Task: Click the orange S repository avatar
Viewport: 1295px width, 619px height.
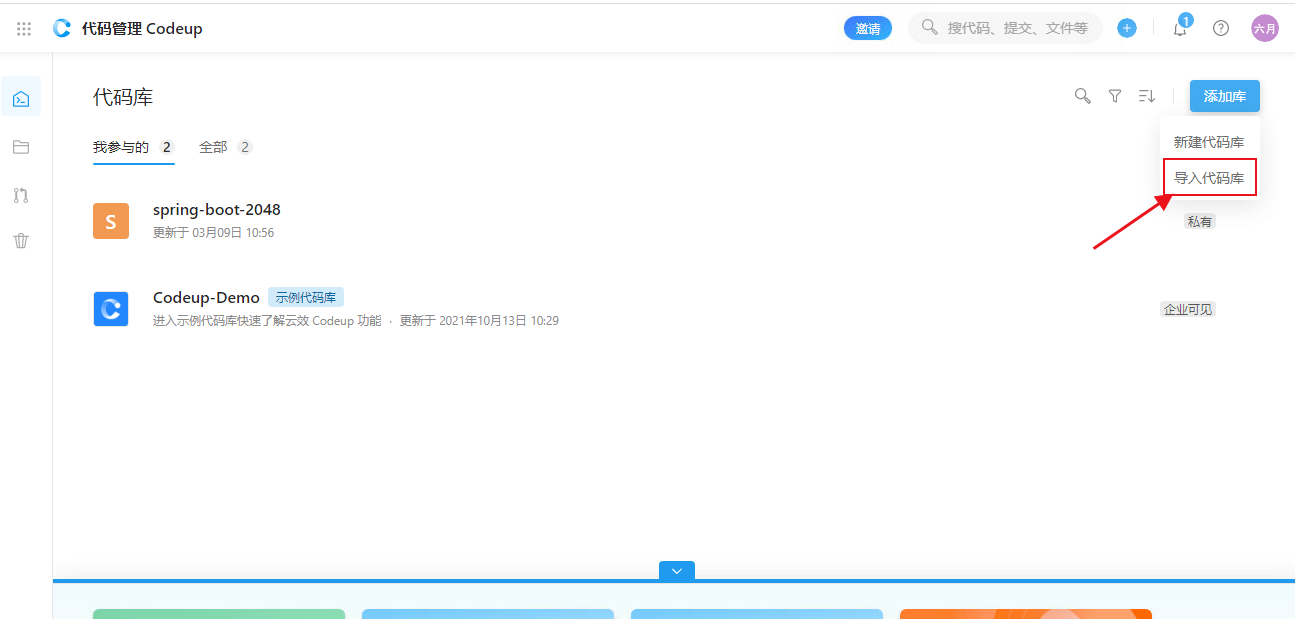Action: point(111,220)
